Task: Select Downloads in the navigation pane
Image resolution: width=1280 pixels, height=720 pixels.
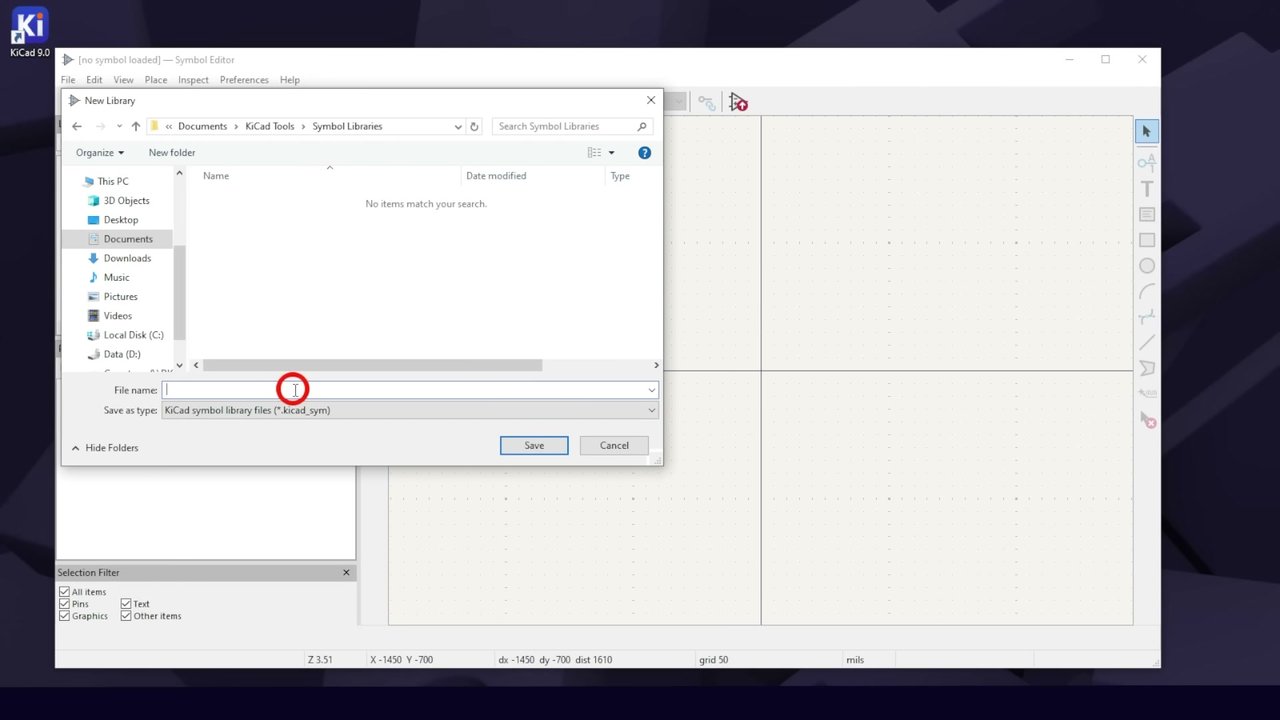Action: (127, 258)
